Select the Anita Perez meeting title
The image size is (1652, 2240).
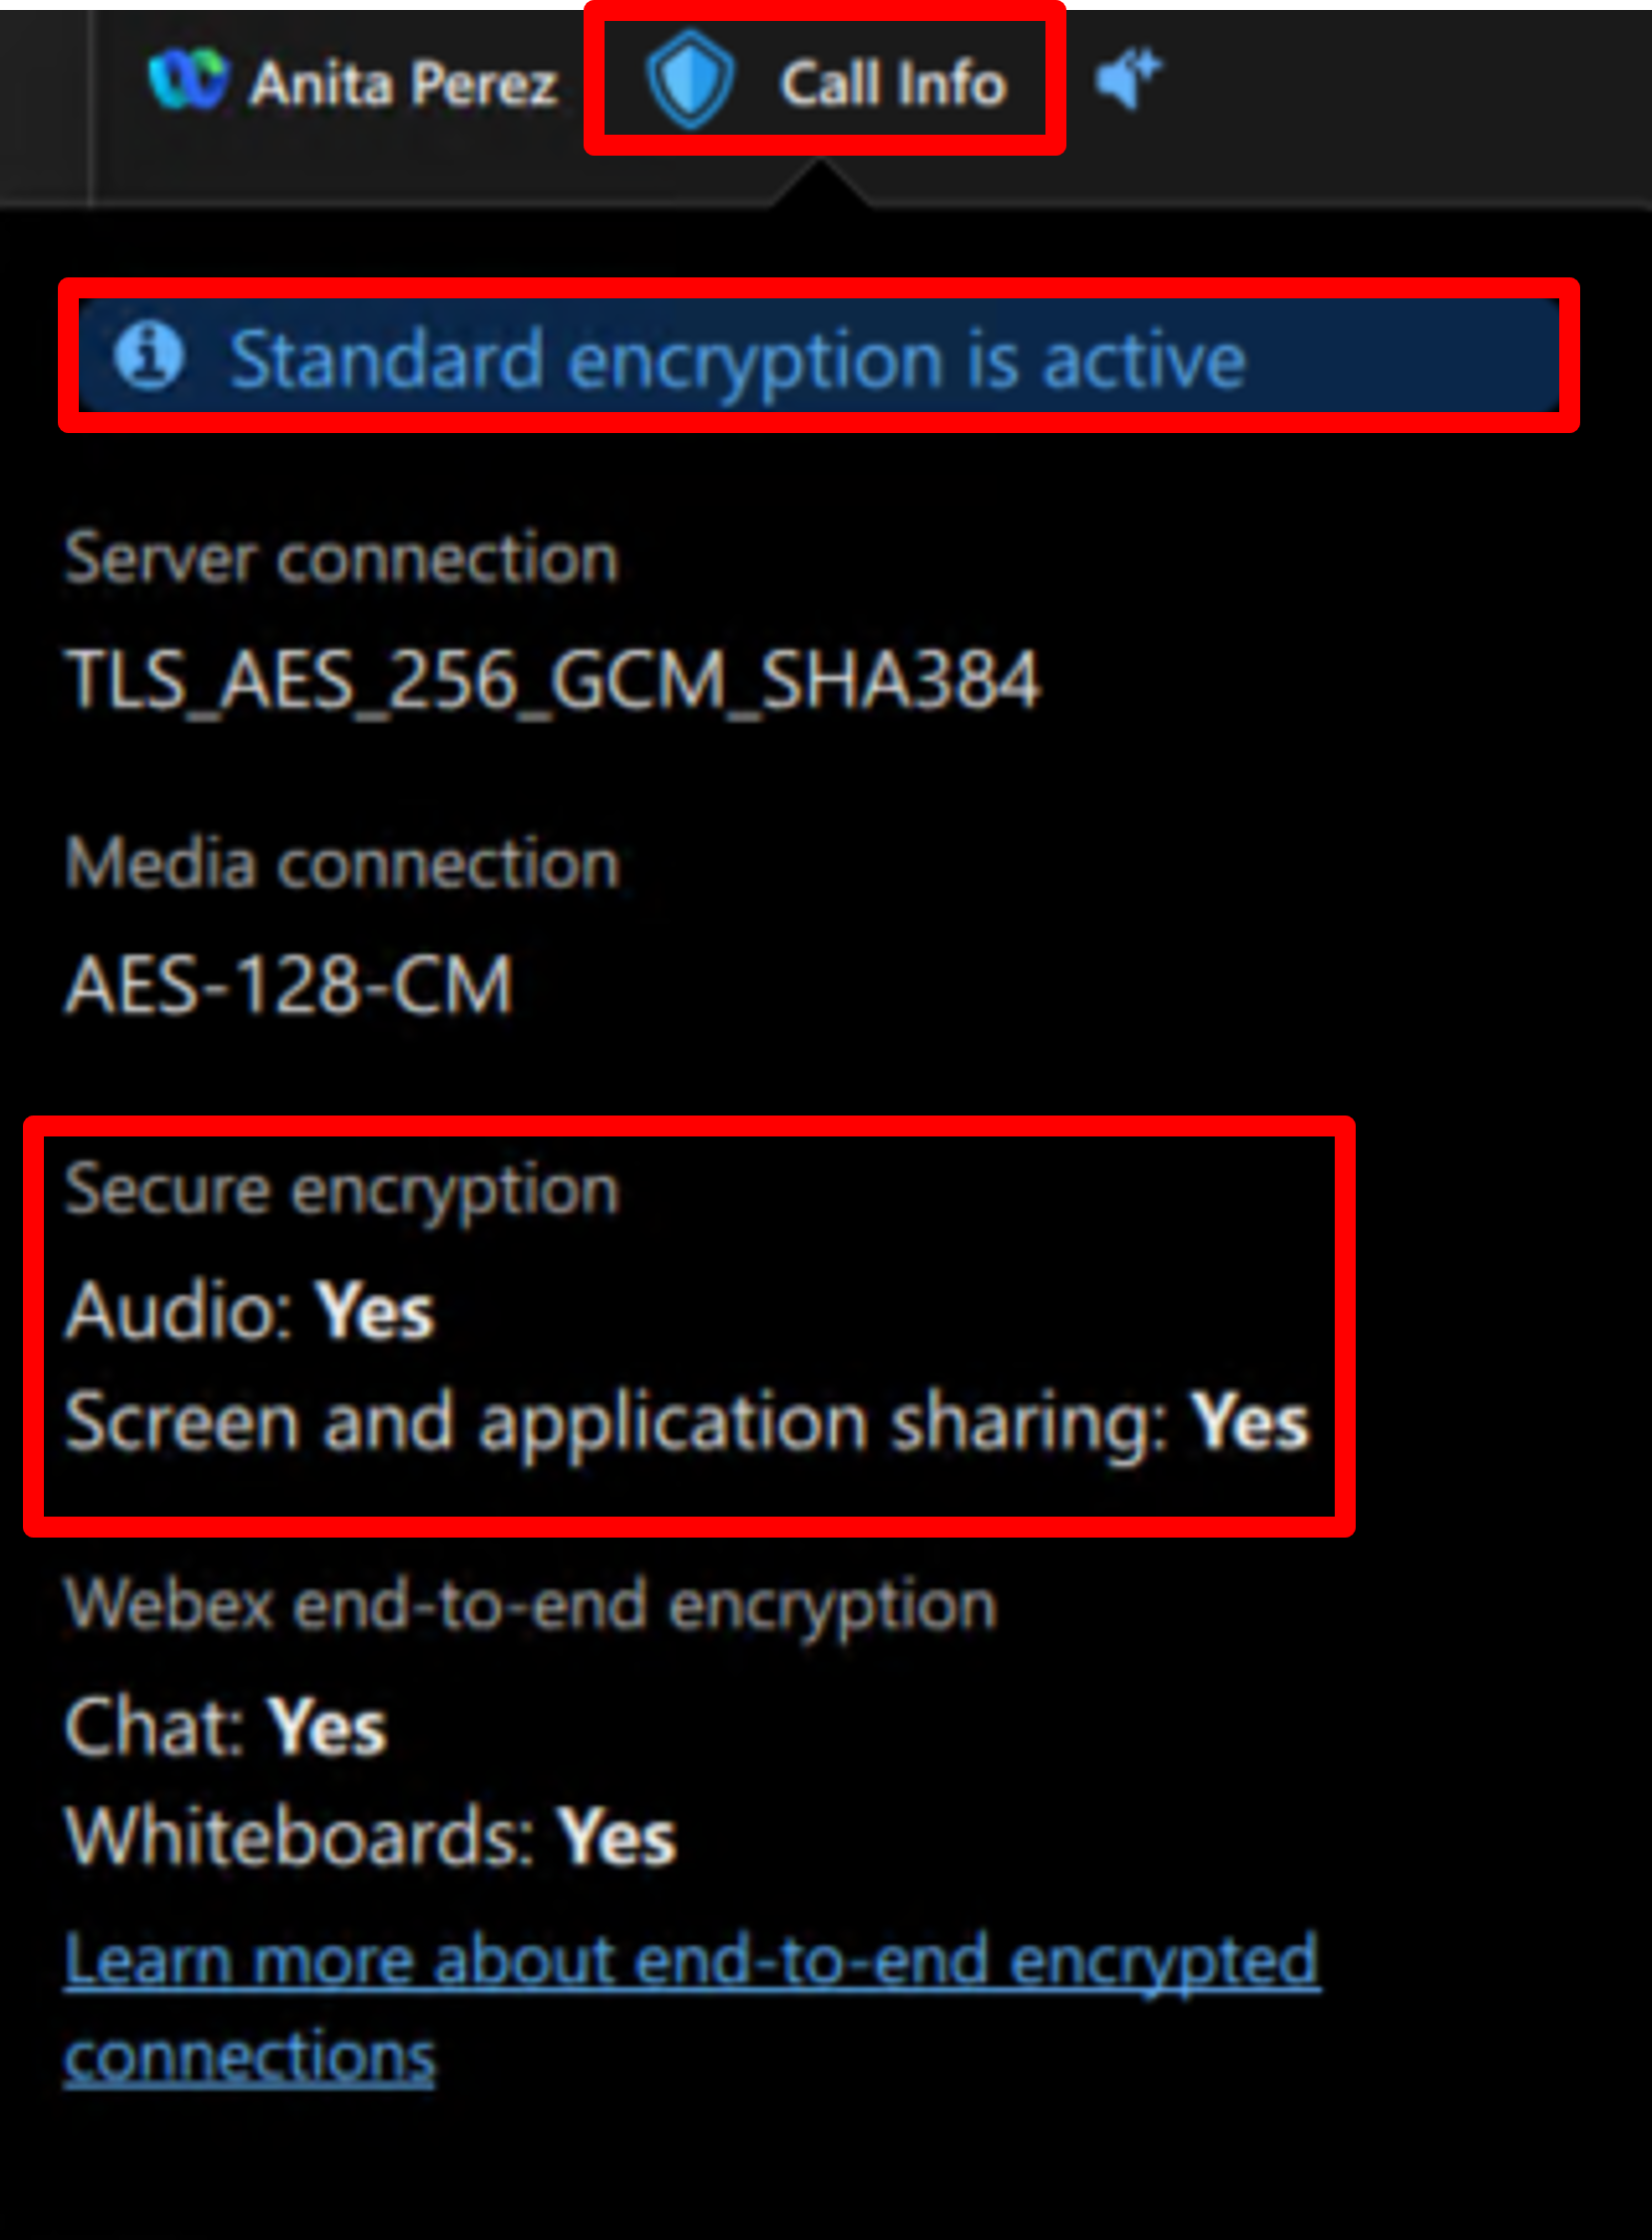point(403,83)
